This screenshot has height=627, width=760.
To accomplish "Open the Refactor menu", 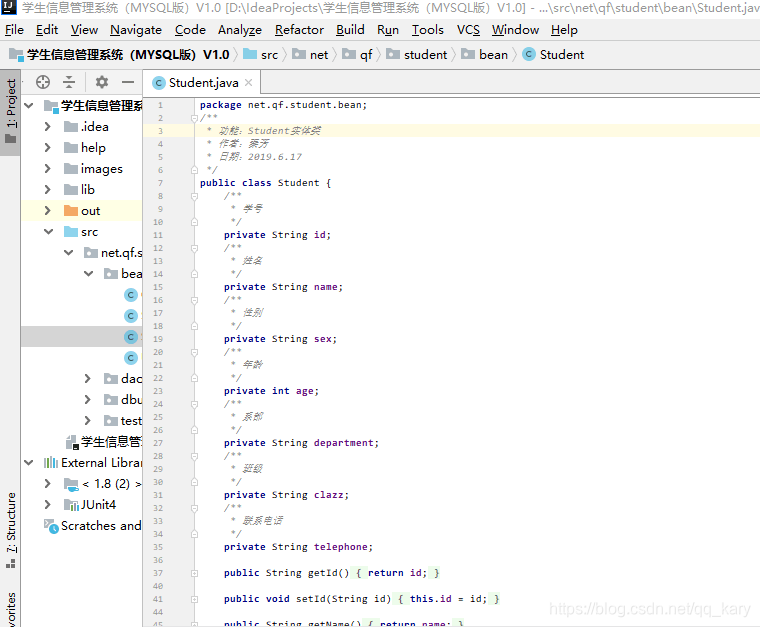I will [x=299, y=30].
